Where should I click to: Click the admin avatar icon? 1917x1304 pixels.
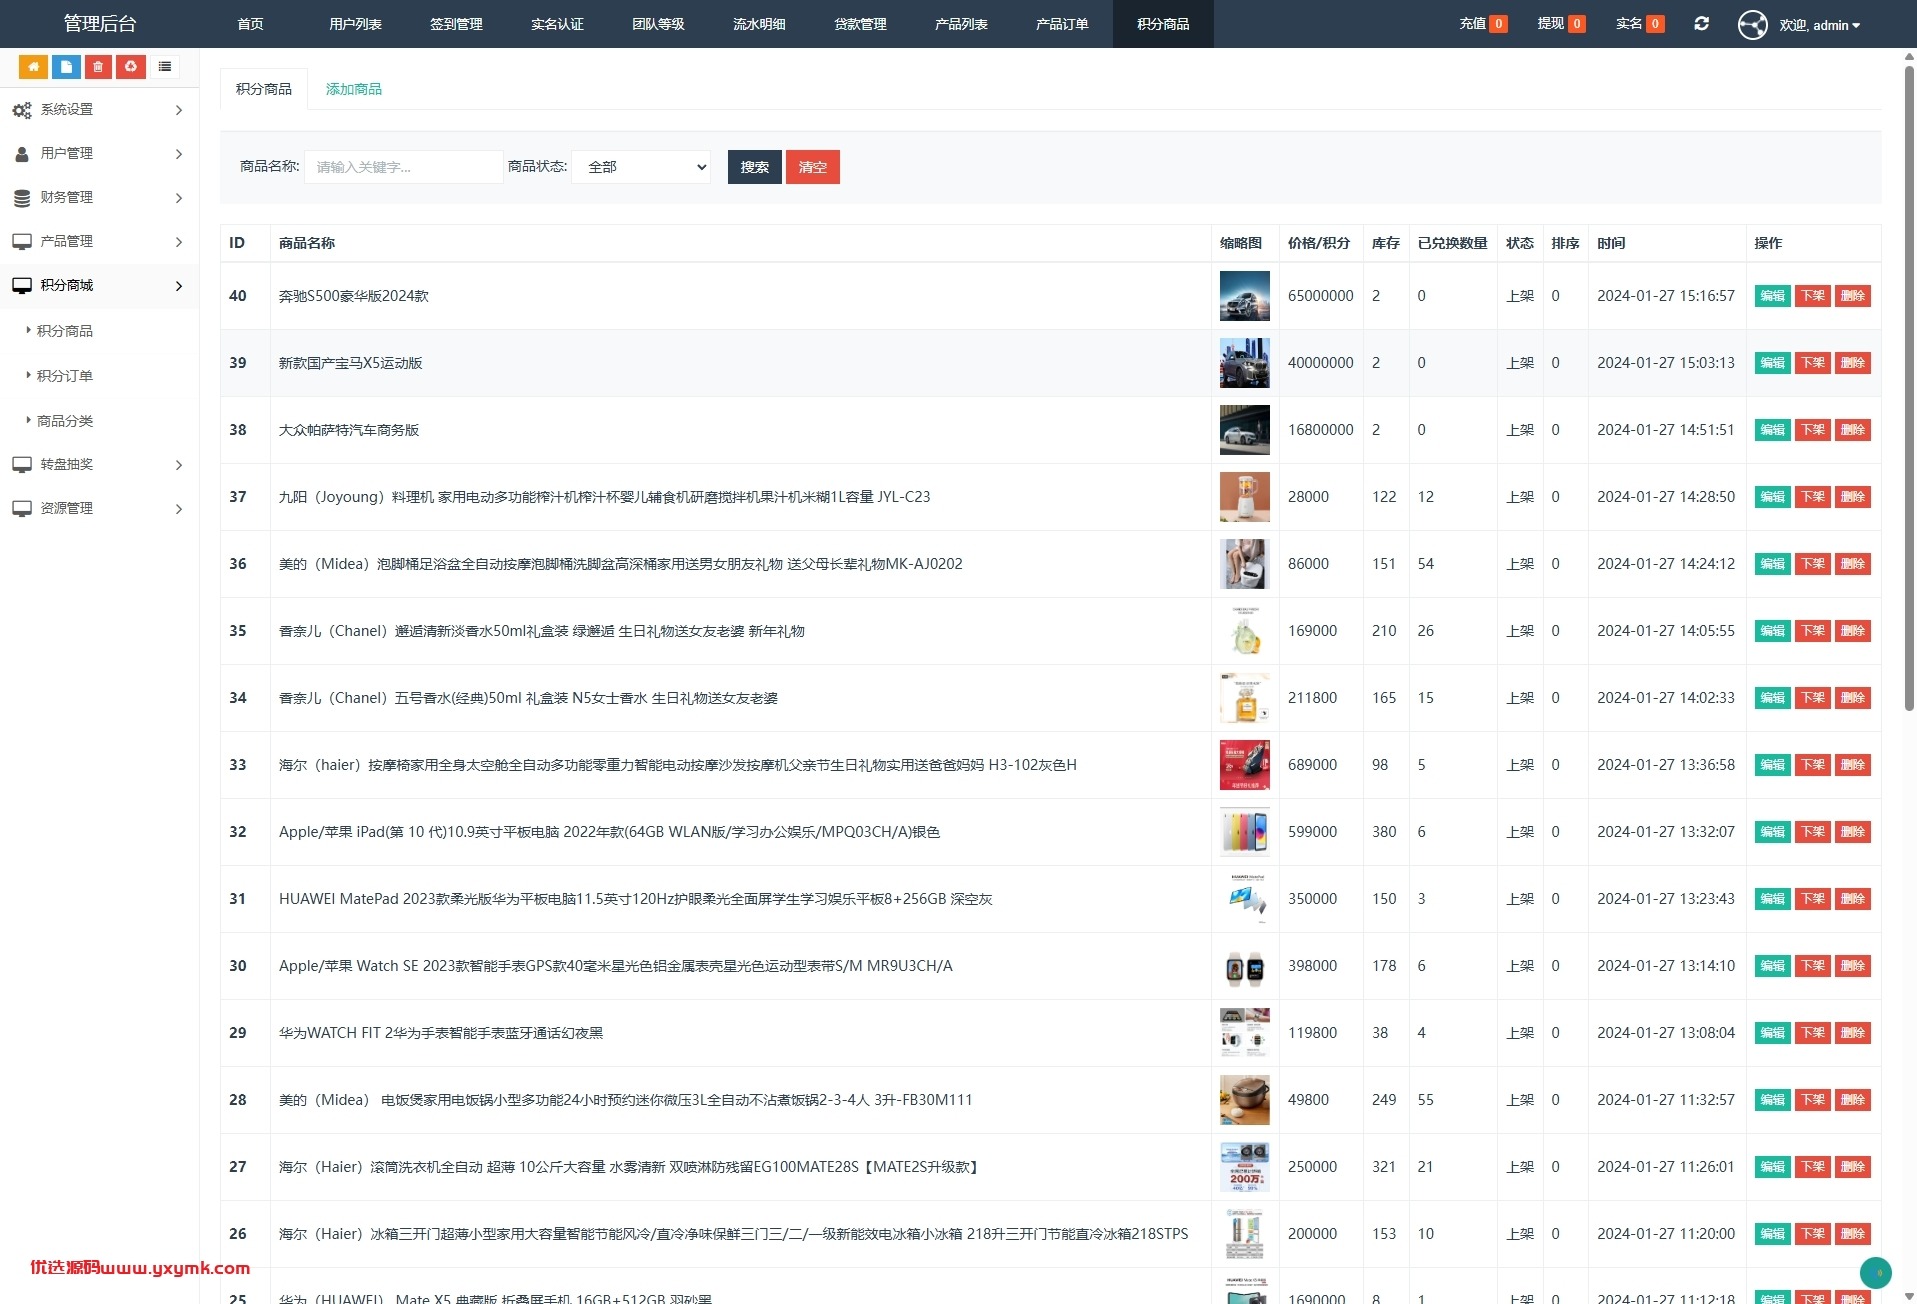pos(1752,24)
